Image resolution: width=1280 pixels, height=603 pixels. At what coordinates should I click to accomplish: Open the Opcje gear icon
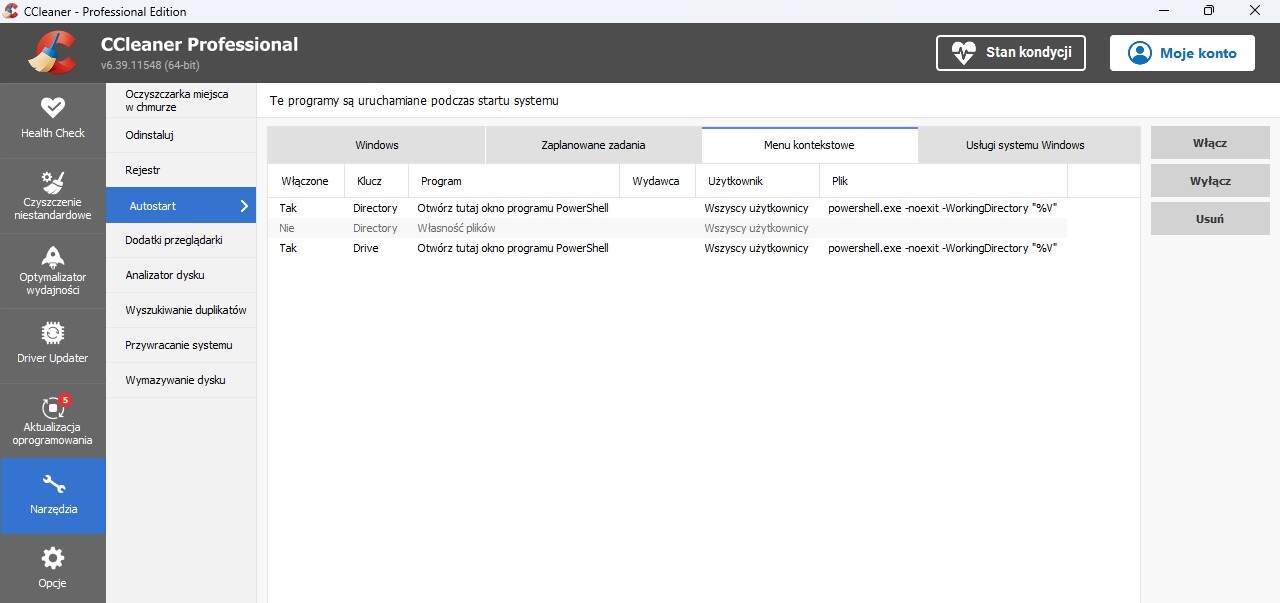point(53,558)
